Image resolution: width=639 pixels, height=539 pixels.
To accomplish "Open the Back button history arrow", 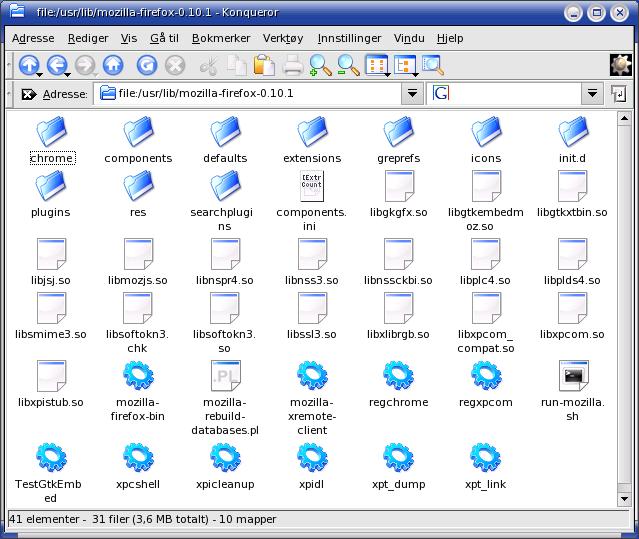I will pos(68,75).
